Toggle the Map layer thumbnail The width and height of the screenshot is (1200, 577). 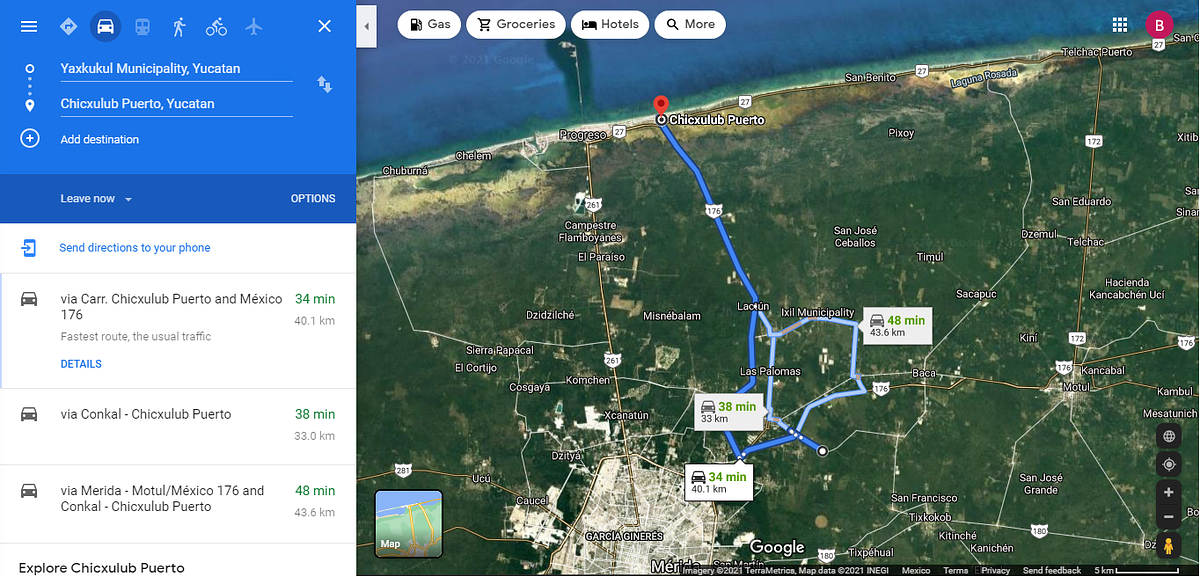pos(409,523)
